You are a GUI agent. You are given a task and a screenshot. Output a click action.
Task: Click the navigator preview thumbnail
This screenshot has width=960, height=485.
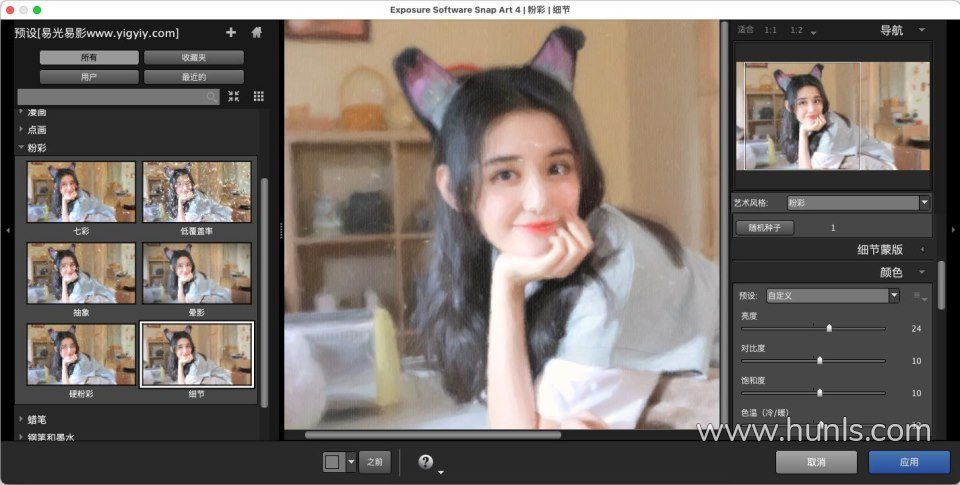833,116
